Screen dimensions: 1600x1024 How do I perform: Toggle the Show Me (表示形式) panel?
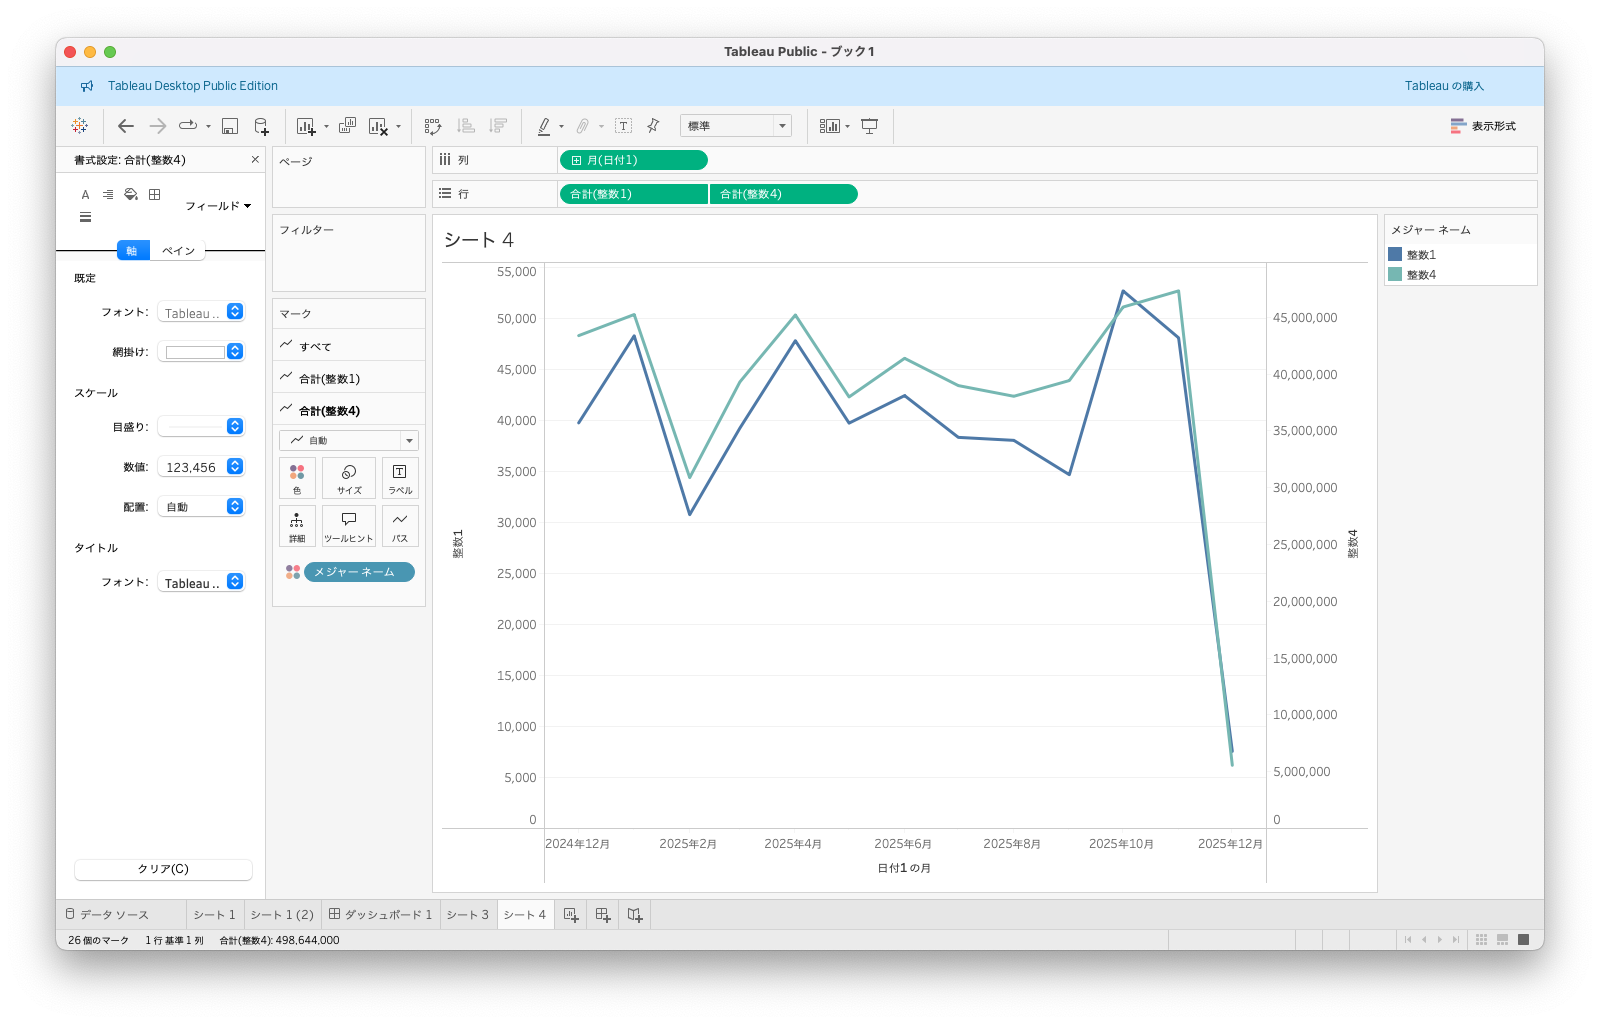click(1483, 126)
